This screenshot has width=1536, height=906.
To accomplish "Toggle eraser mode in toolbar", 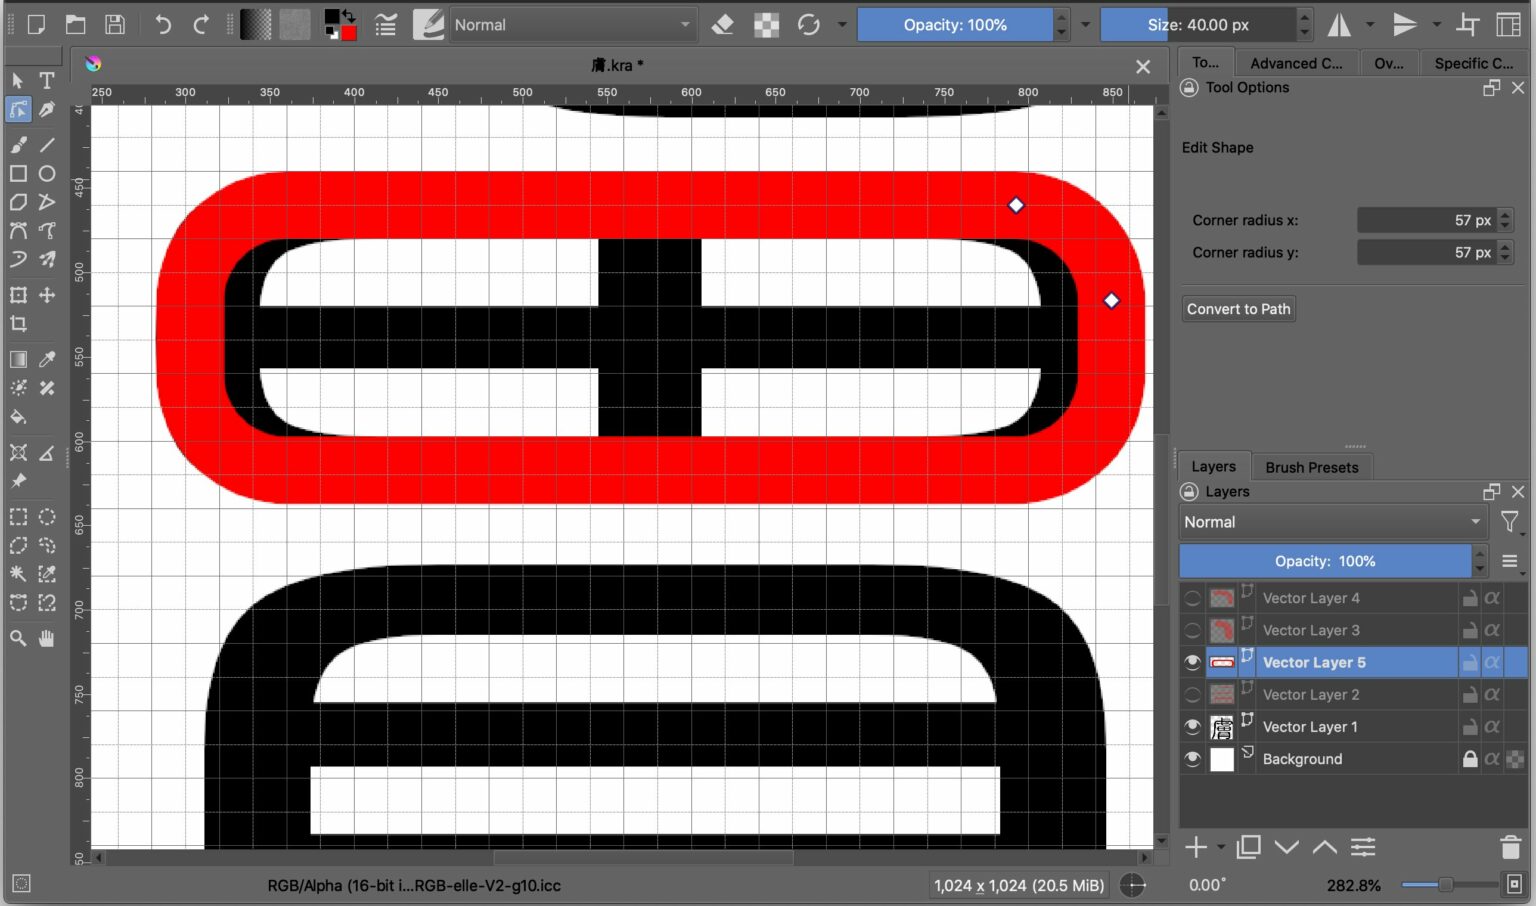I will coord(722,25).
